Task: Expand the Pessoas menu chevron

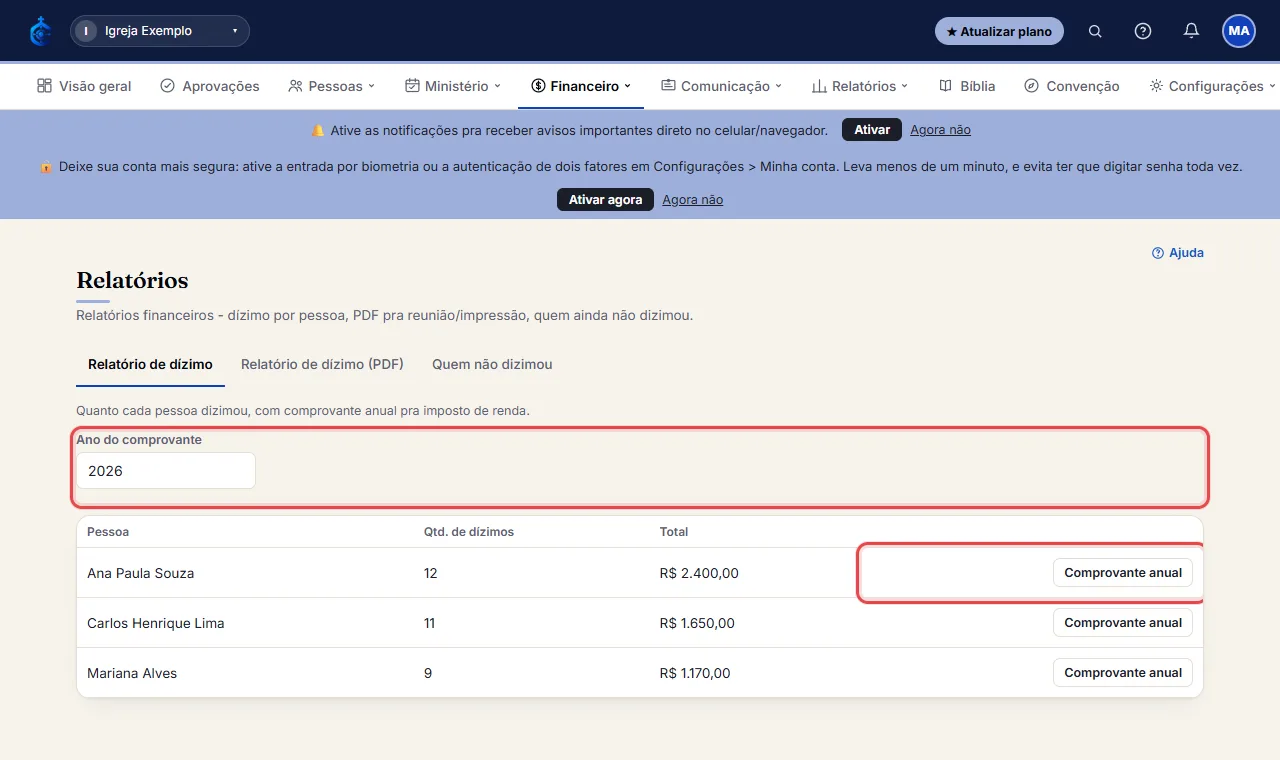Action: pos(371,86)
